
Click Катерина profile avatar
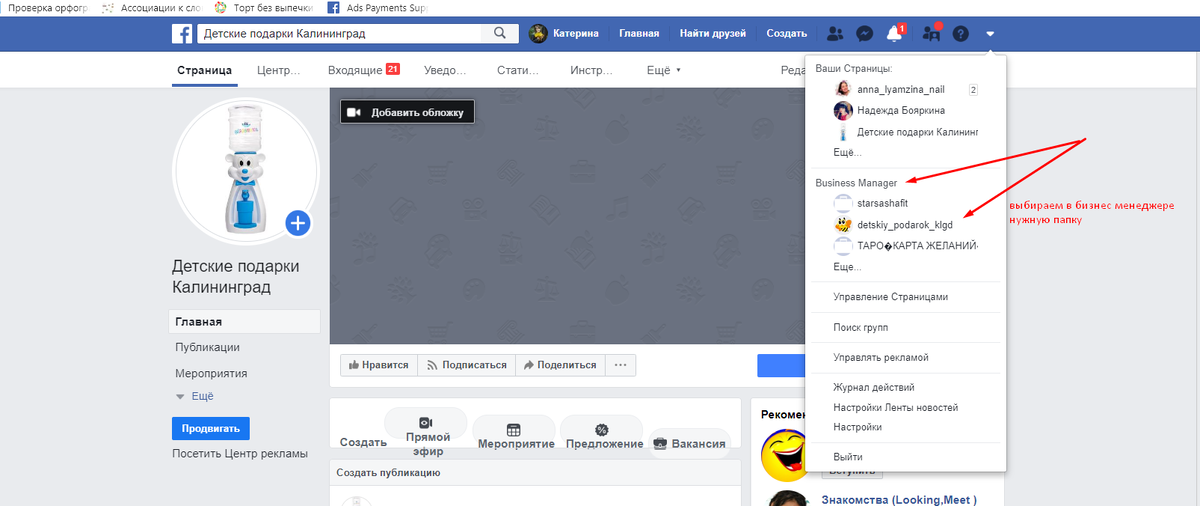click(539, 33)
